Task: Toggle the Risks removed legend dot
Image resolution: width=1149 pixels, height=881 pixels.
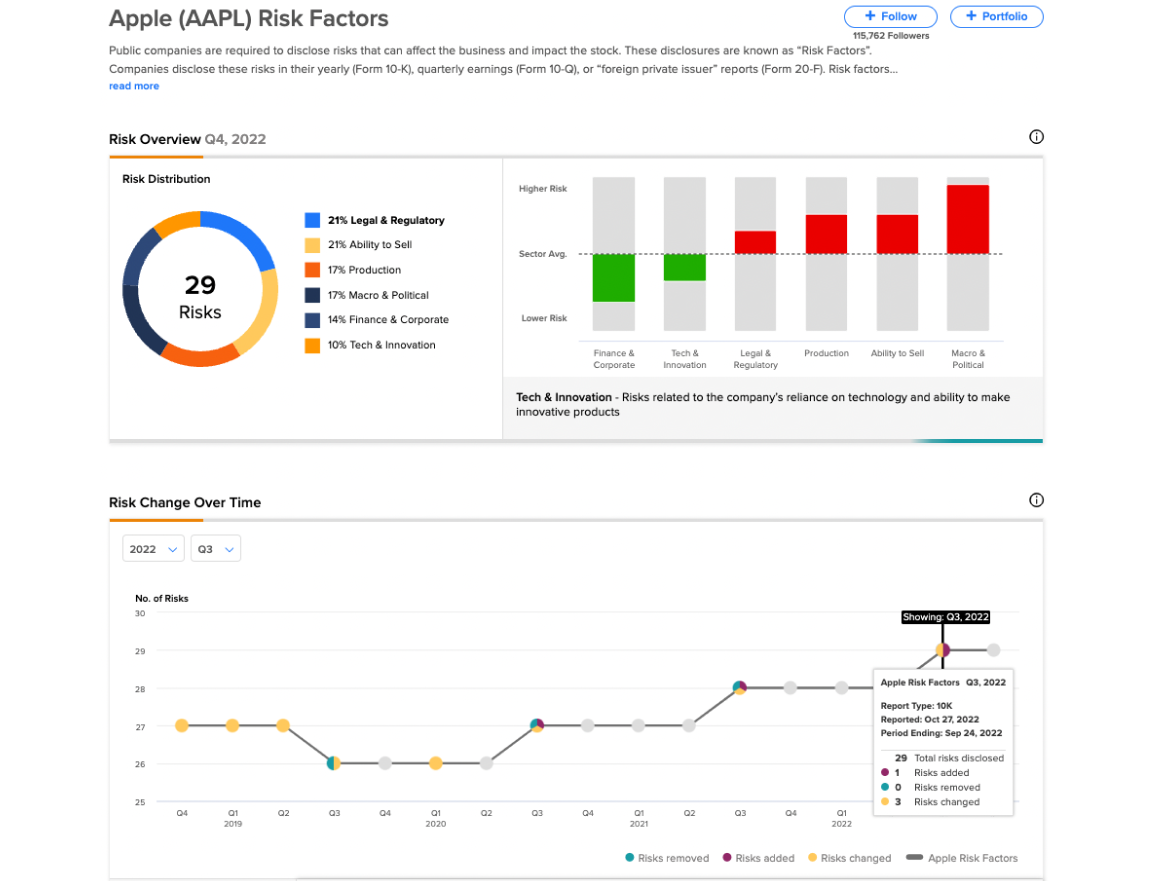Action: pyautogui.click(x=629, y=858)
